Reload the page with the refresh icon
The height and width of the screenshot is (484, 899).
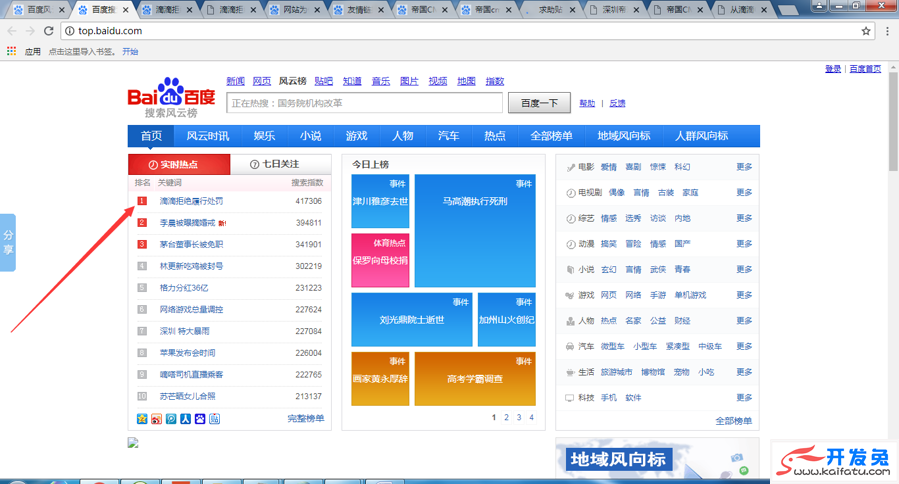(49, 31)
